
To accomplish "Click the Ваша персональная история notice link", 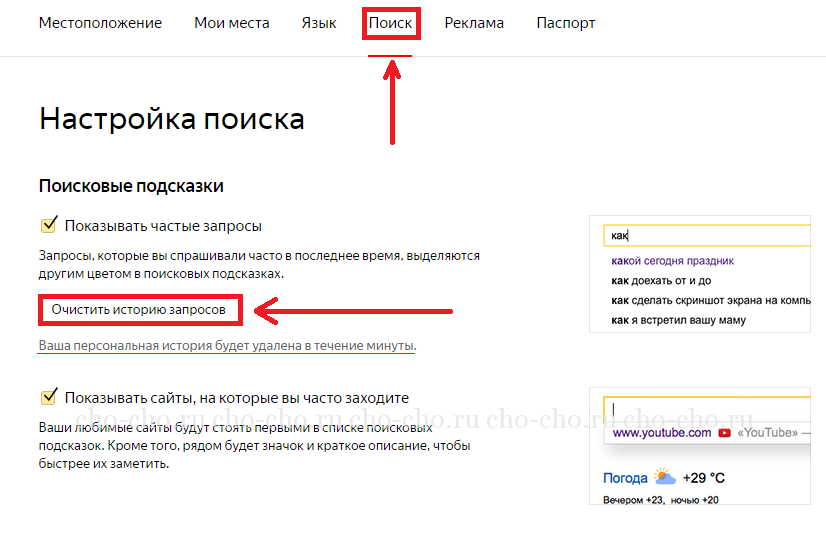I will (226, 346).
